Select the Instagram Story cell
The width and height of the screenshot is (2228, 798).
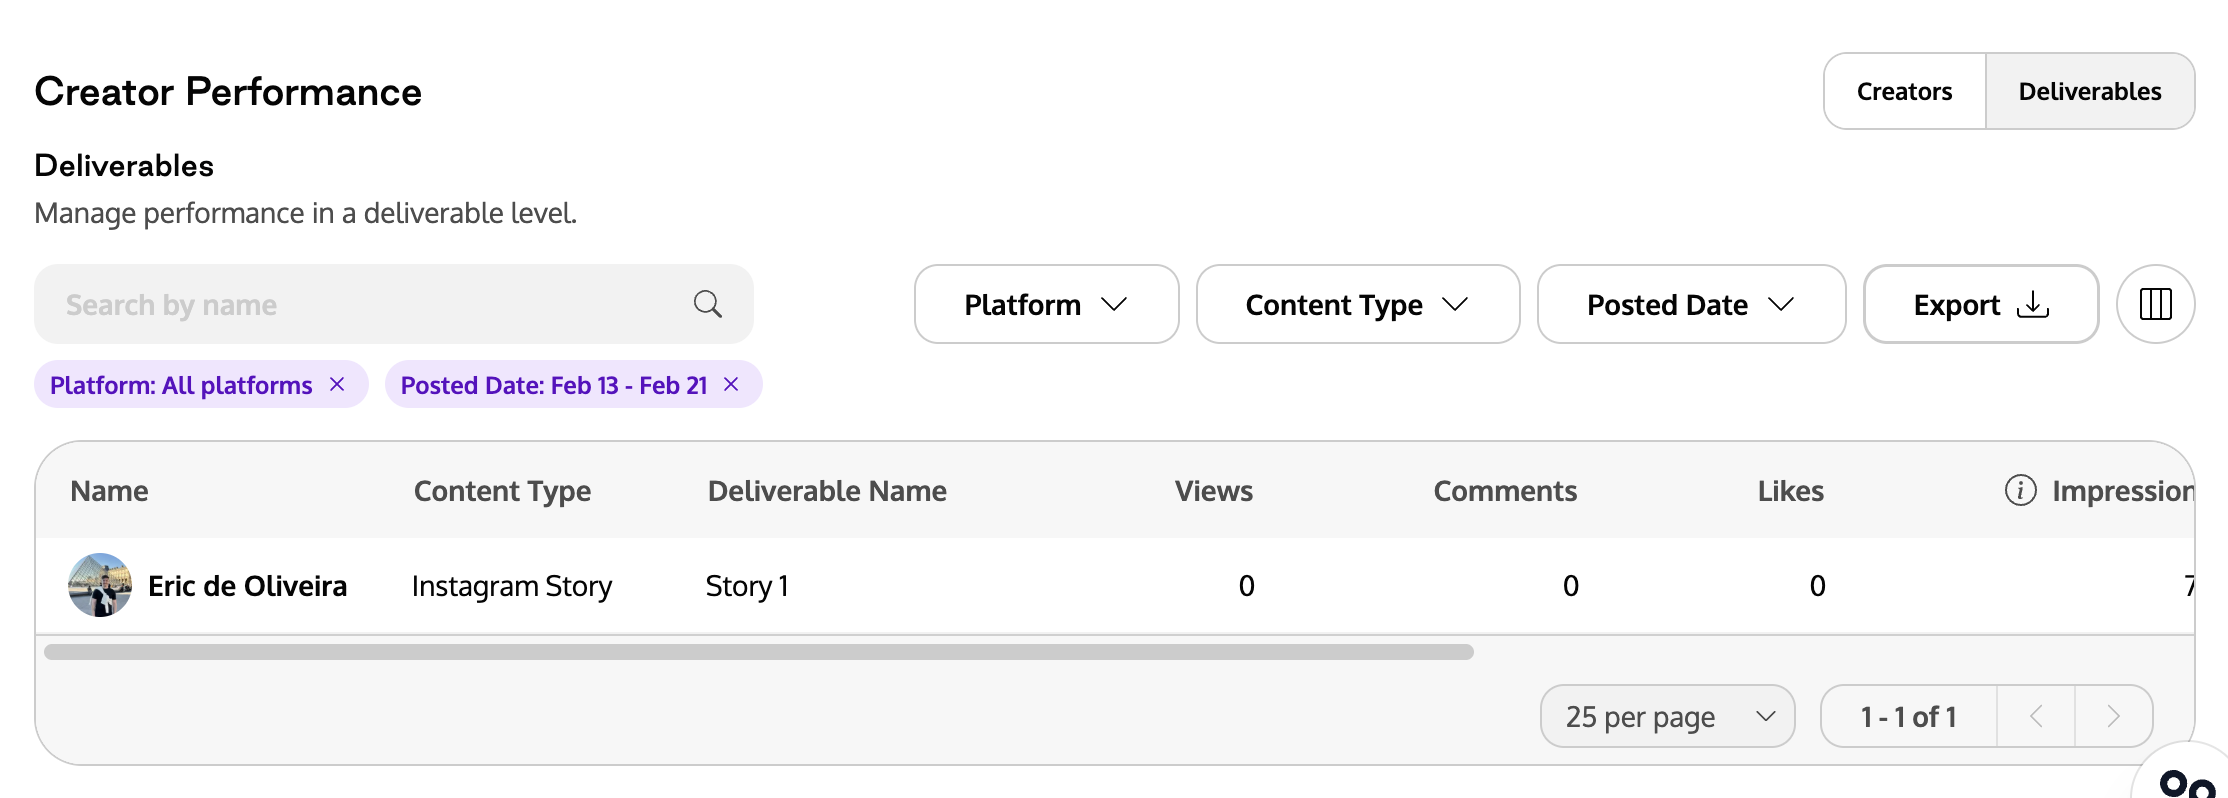coord(512,586)
